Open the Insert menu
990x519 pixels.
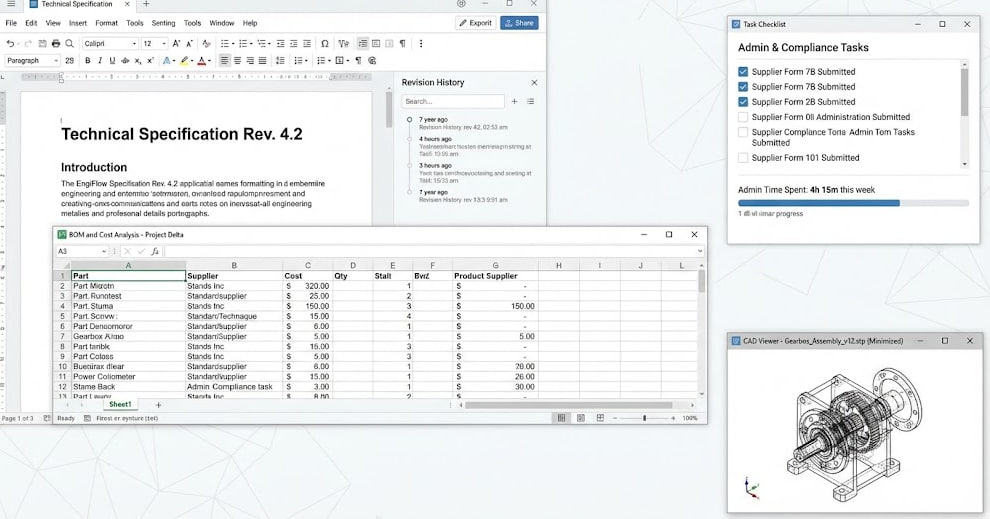(78, 23)
